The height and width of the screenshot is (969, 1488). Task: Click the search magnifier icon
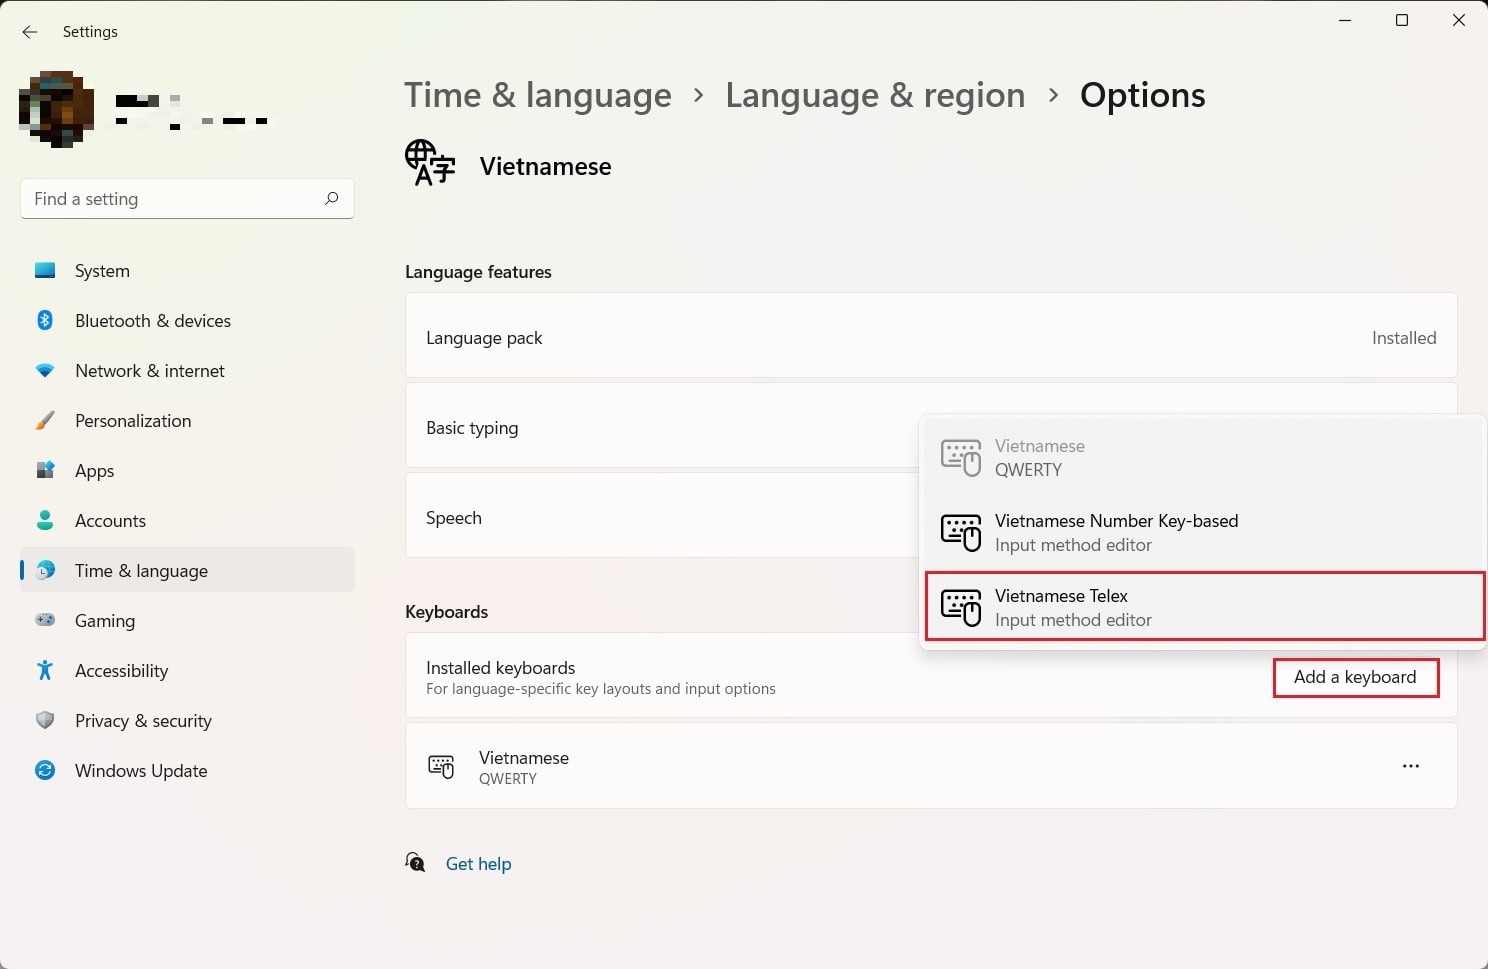tap(331, 198)
